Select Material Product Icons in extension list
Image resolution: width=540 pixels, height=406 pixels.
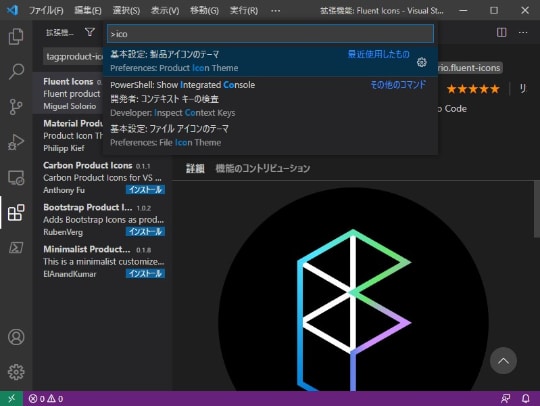pos(68,135)
